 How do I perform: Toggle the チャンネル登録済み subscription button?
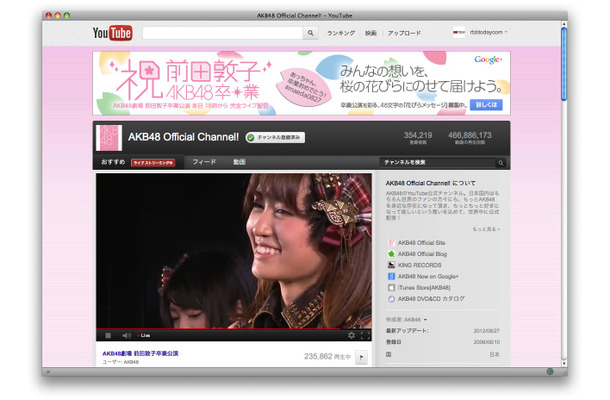(275, 137)
